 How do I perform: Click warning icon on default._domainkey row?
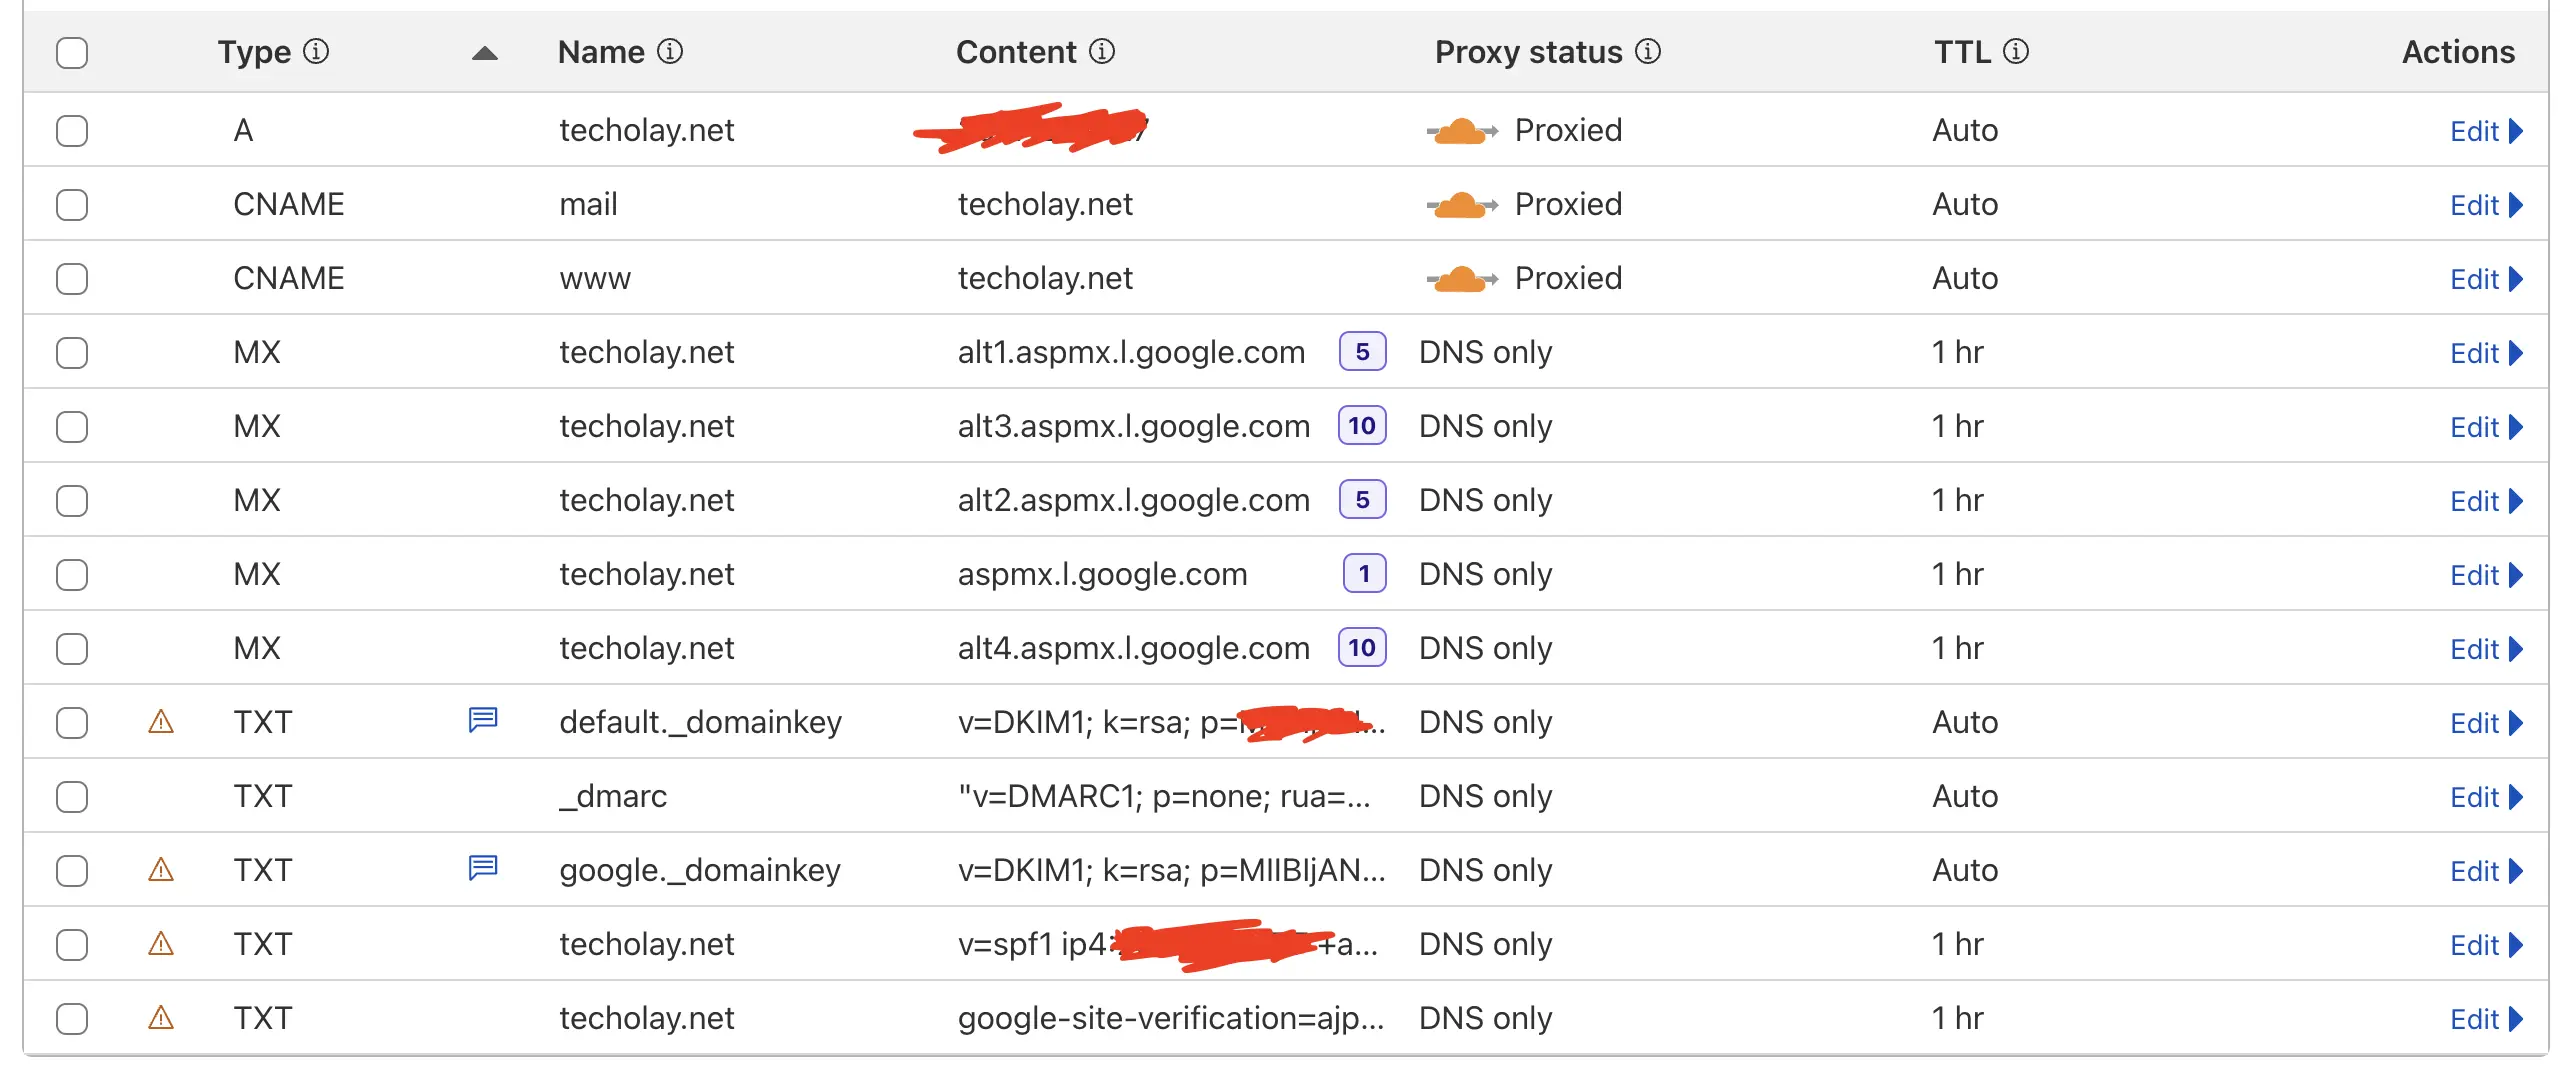coord(161,721)
